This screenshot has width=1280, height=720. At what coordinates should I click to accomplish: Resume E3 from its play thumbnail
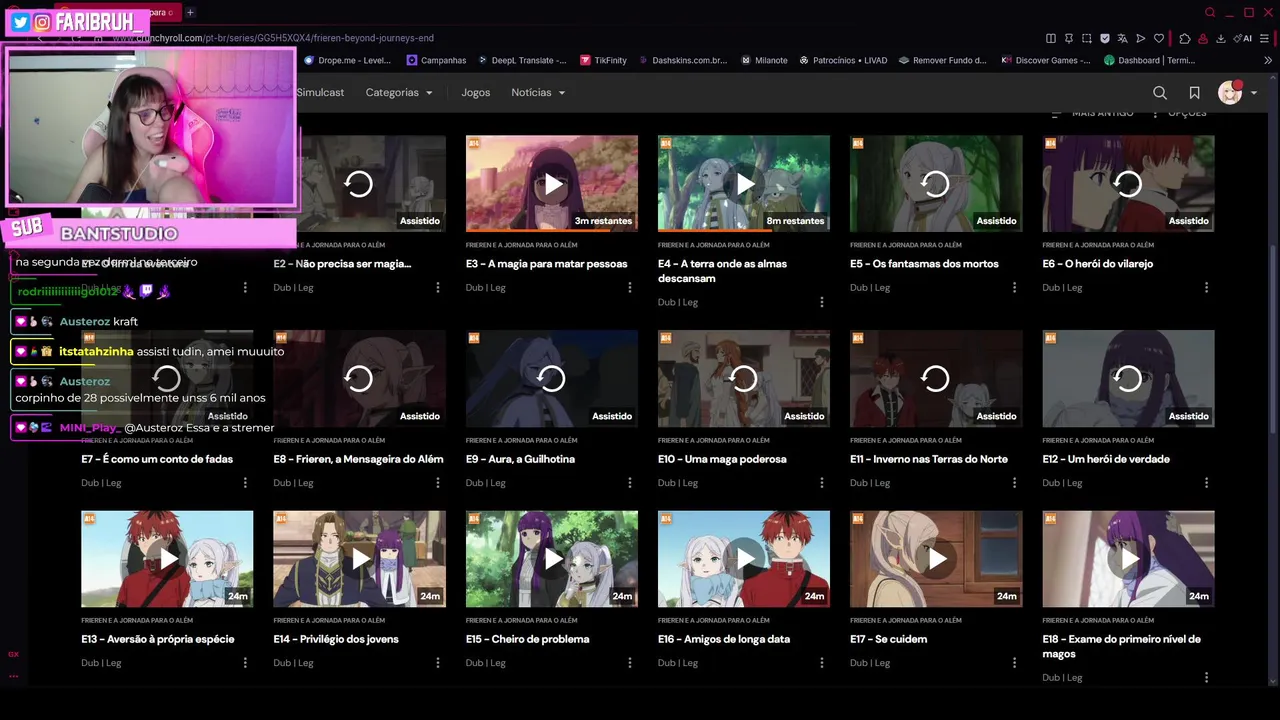(552, 184)
